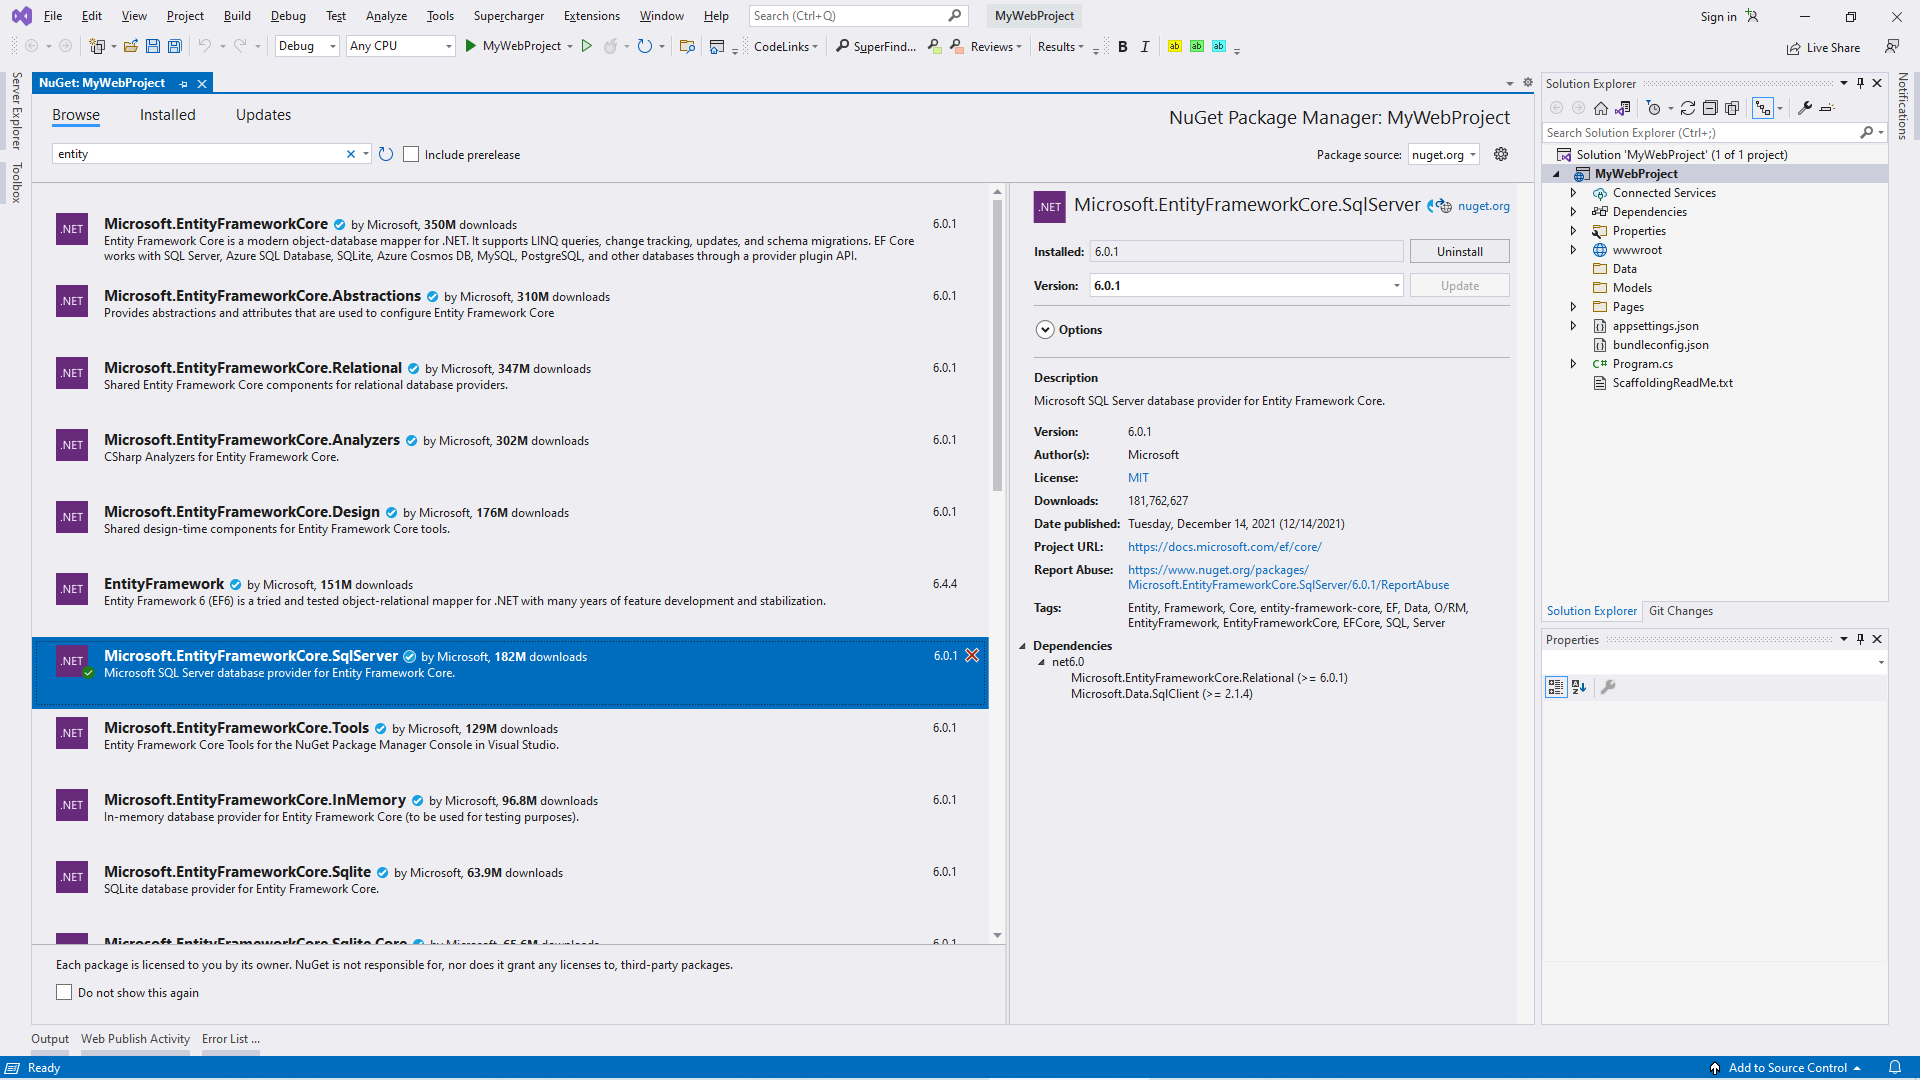Refresh the NuGet package search results
This screenshot has height=1080, width=1920.
point(386,154)
